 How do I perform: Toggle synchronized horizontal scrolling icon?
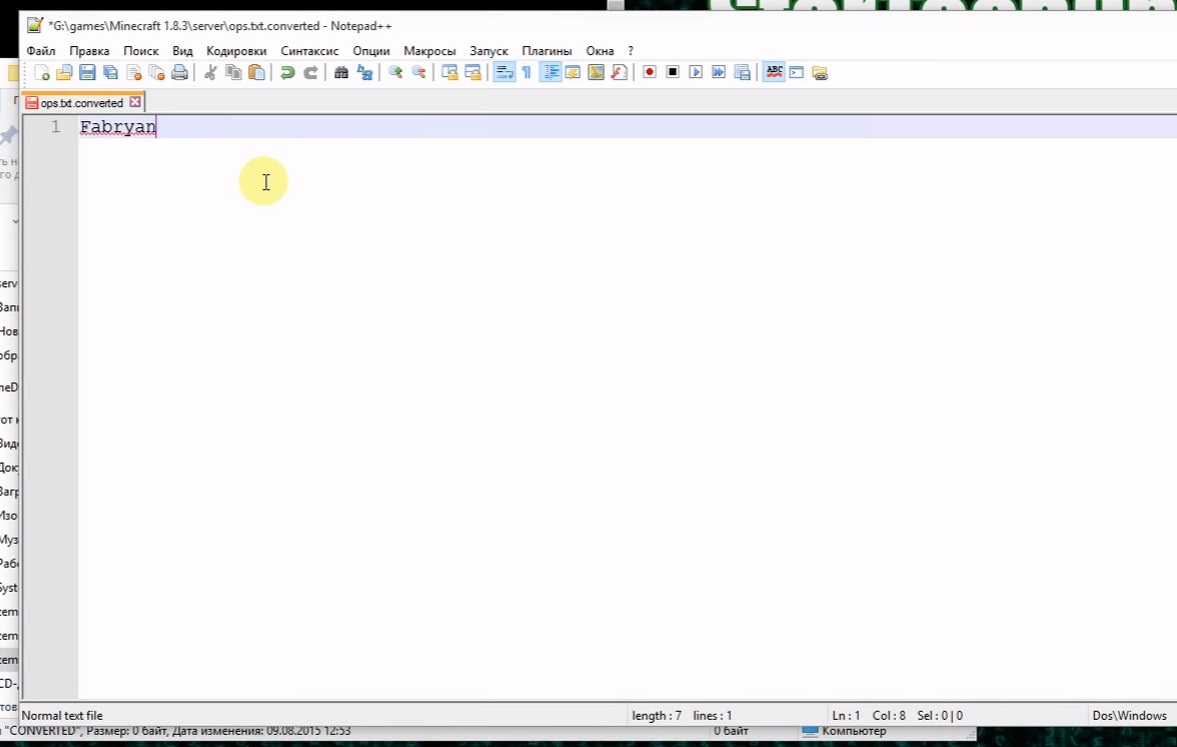(473, 73)
